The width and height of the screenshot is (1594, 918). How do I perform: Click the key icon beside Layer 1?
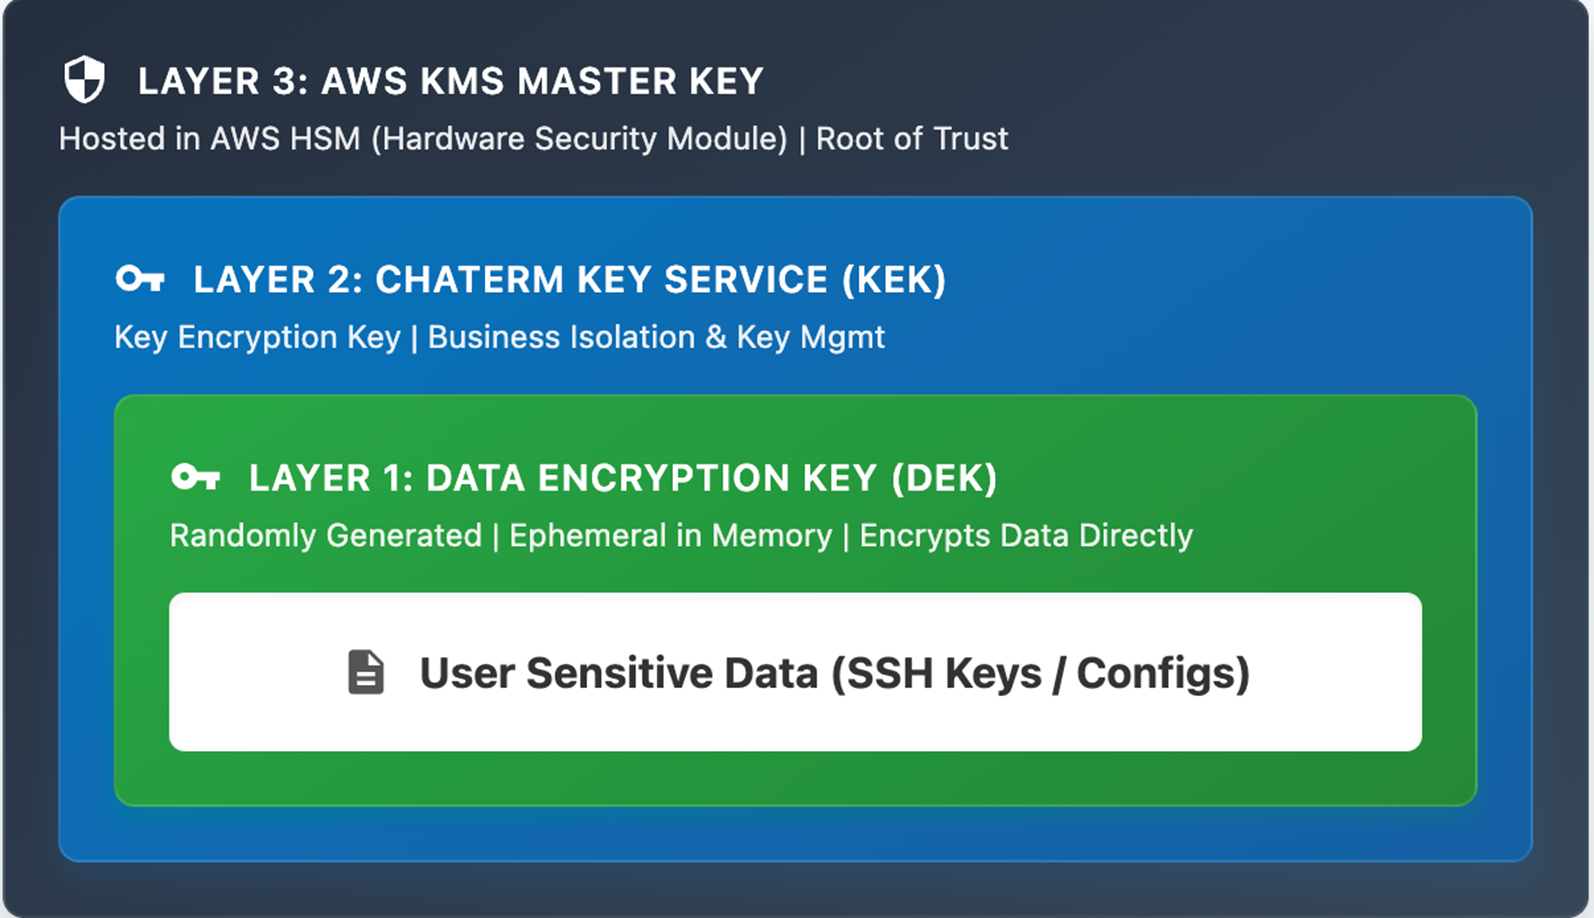[195, 477]
